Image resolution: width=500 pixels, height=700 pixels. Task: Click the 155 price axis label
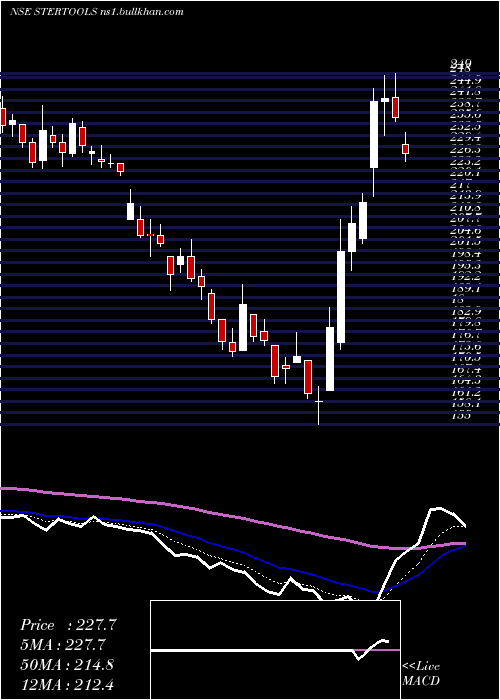pos(460,416)
